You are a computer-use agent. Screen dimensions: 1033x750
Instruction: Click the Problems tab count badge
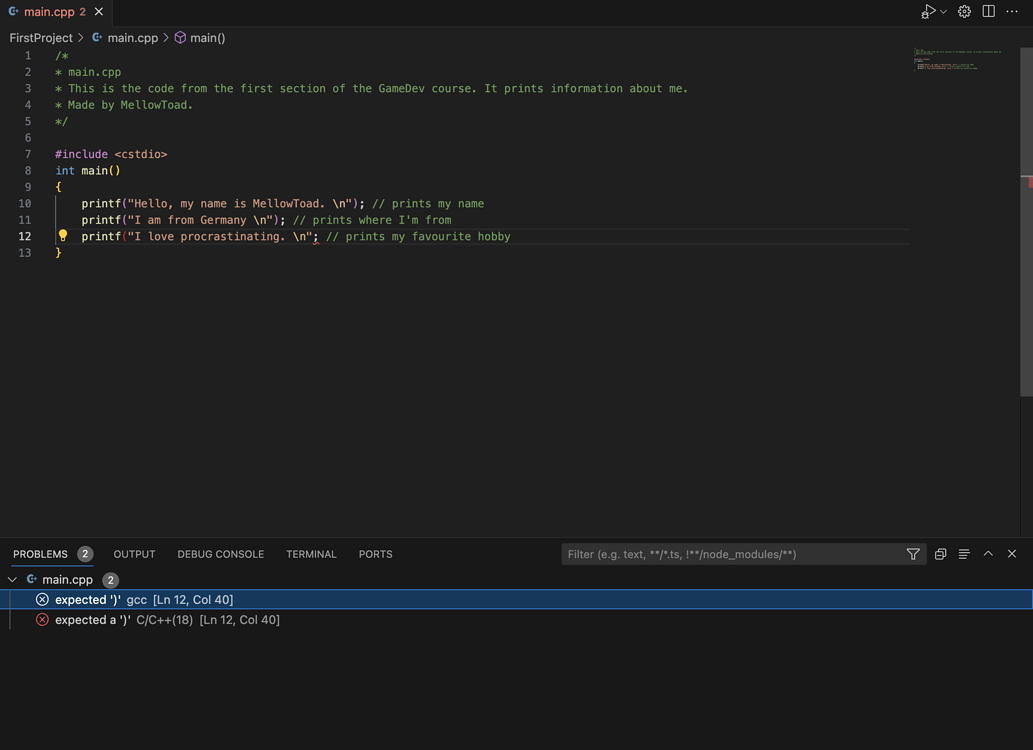point(85,554)
